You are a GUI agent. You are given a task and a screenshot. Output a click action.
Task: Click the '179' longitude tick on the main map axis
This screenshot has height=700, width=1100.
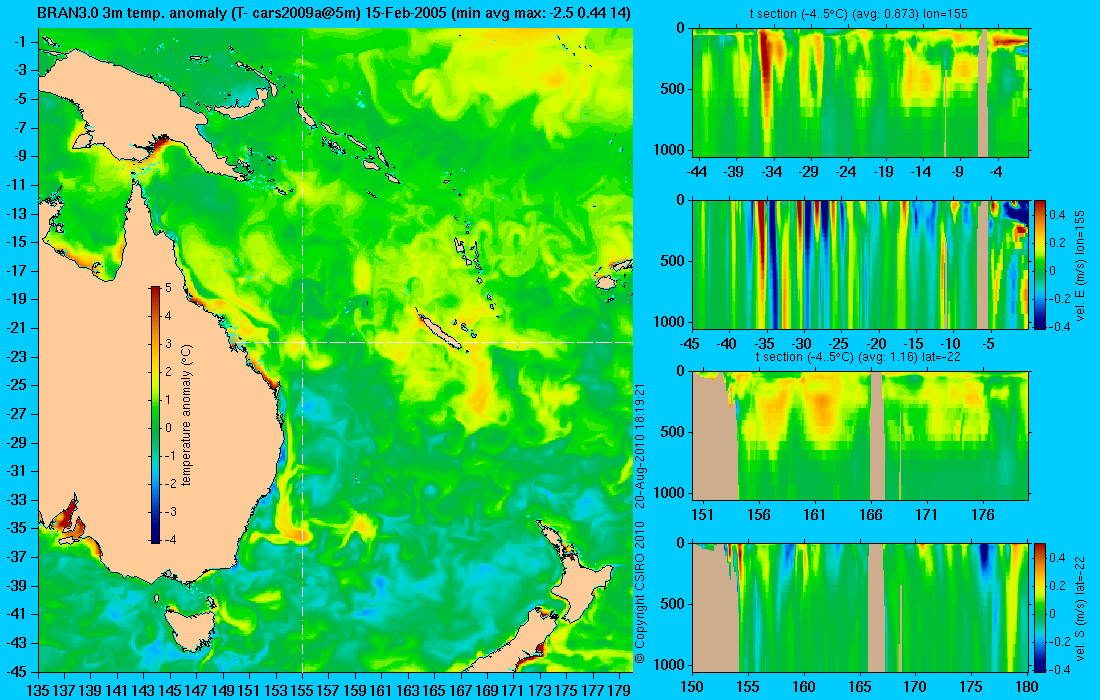point(619,690)
